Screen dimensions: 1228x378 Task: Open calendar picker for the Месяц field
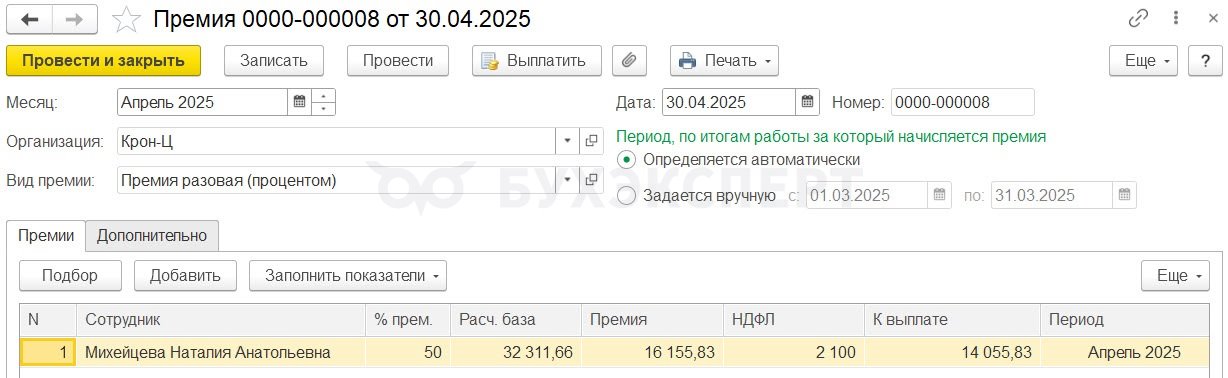(x=299, y=102)
